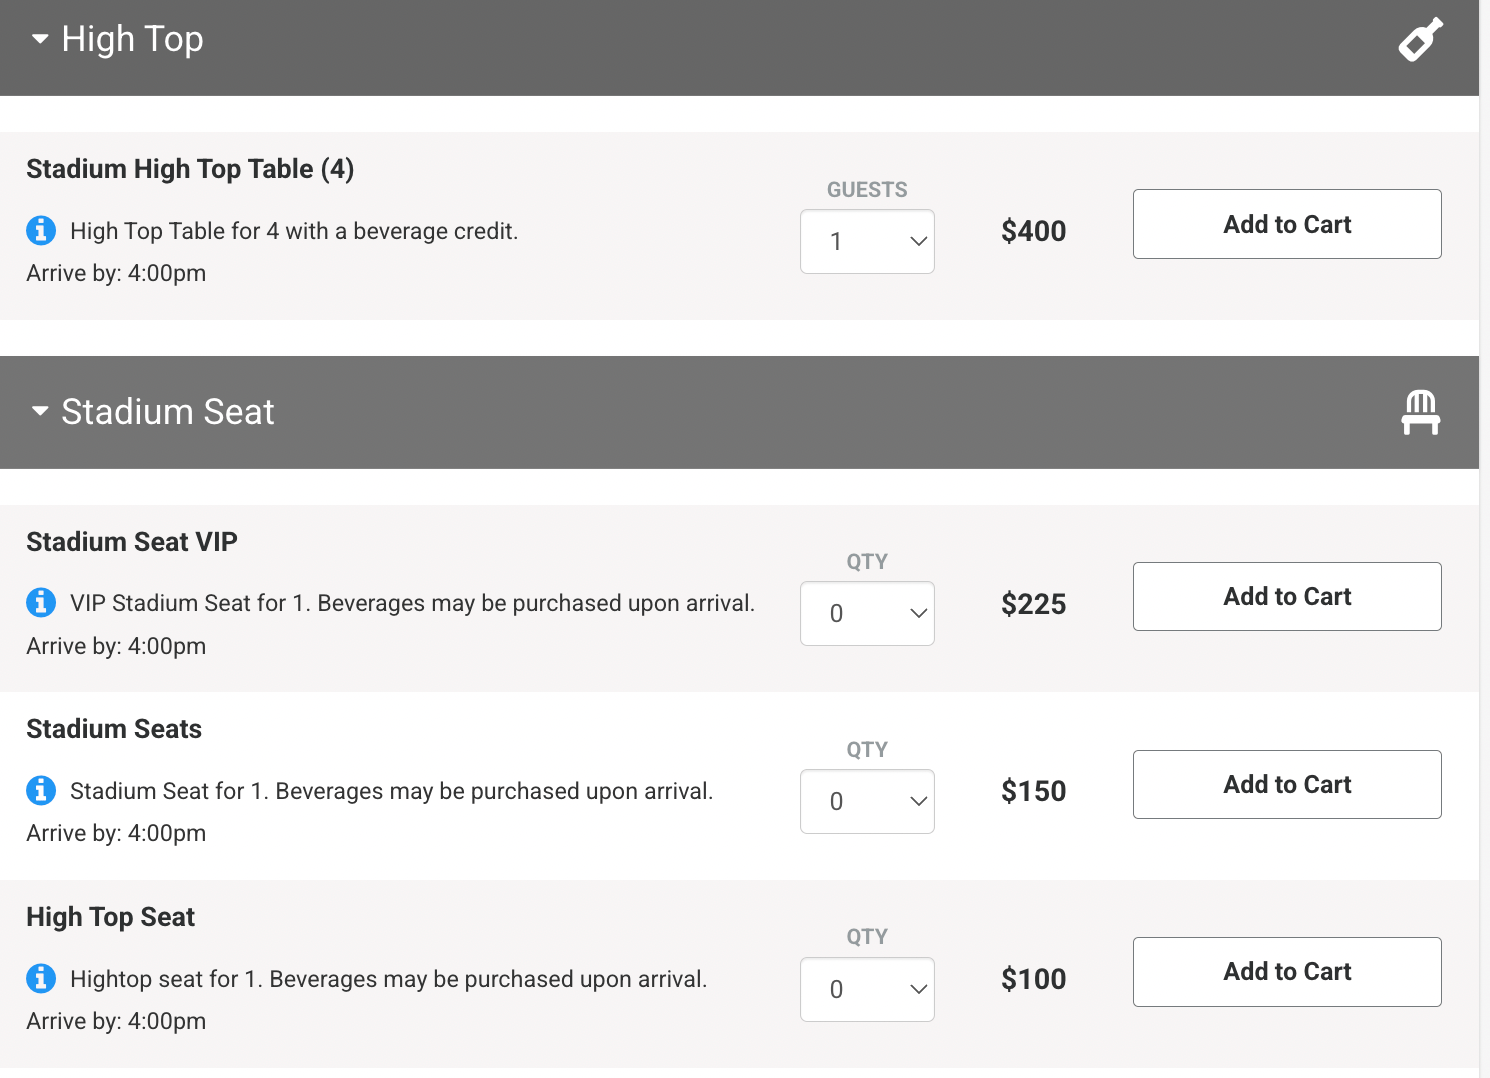Add $100 High Top Seat to cart
Viewport: 1490px width, 1078px height.
(x=1286, y=971)
